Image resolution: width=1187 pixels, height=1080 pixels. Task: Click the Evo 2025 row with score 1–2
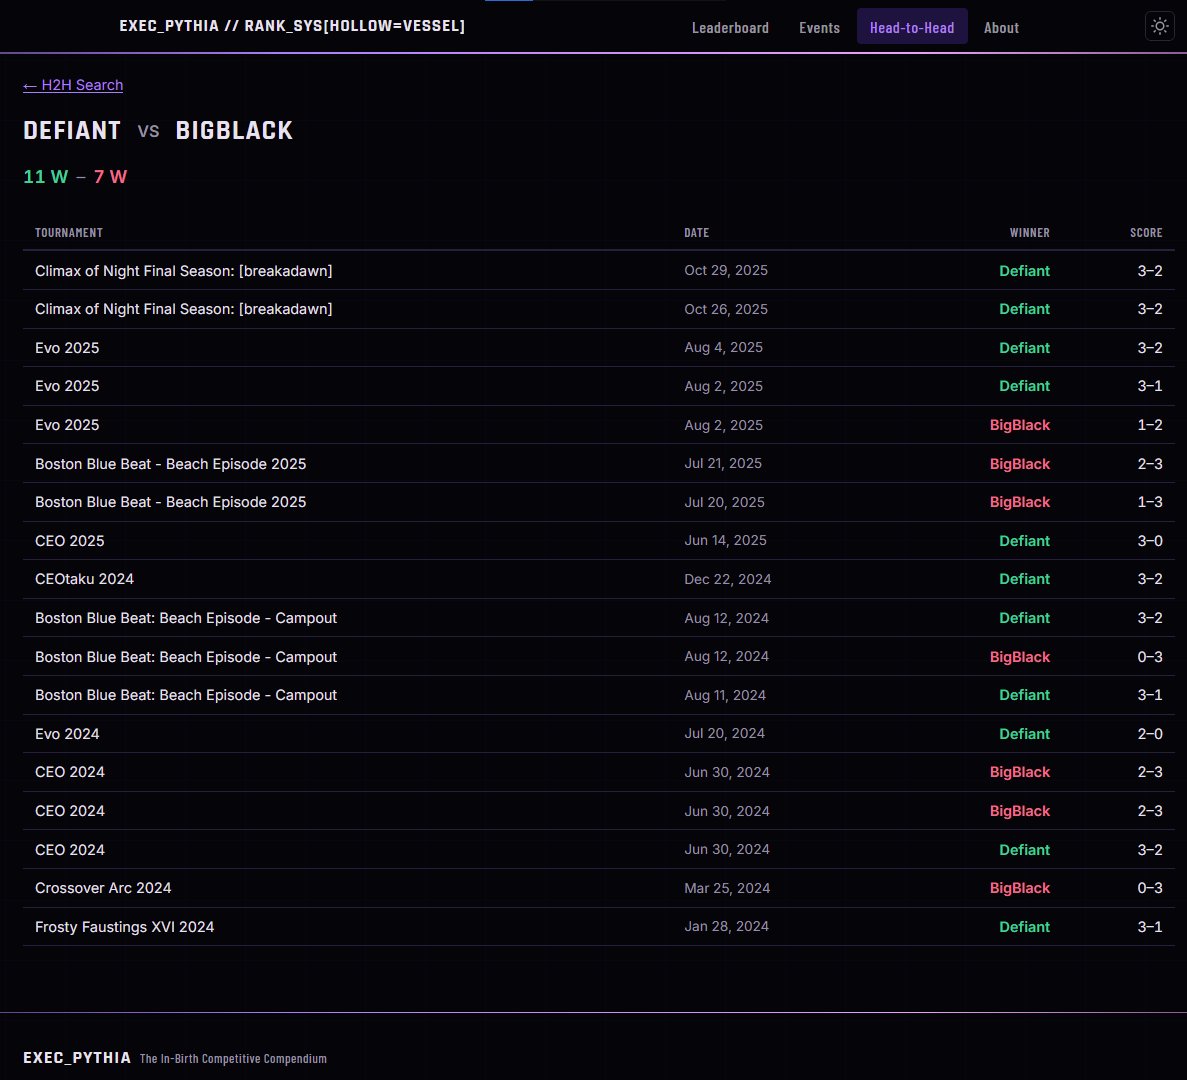(x=598, y=425)
